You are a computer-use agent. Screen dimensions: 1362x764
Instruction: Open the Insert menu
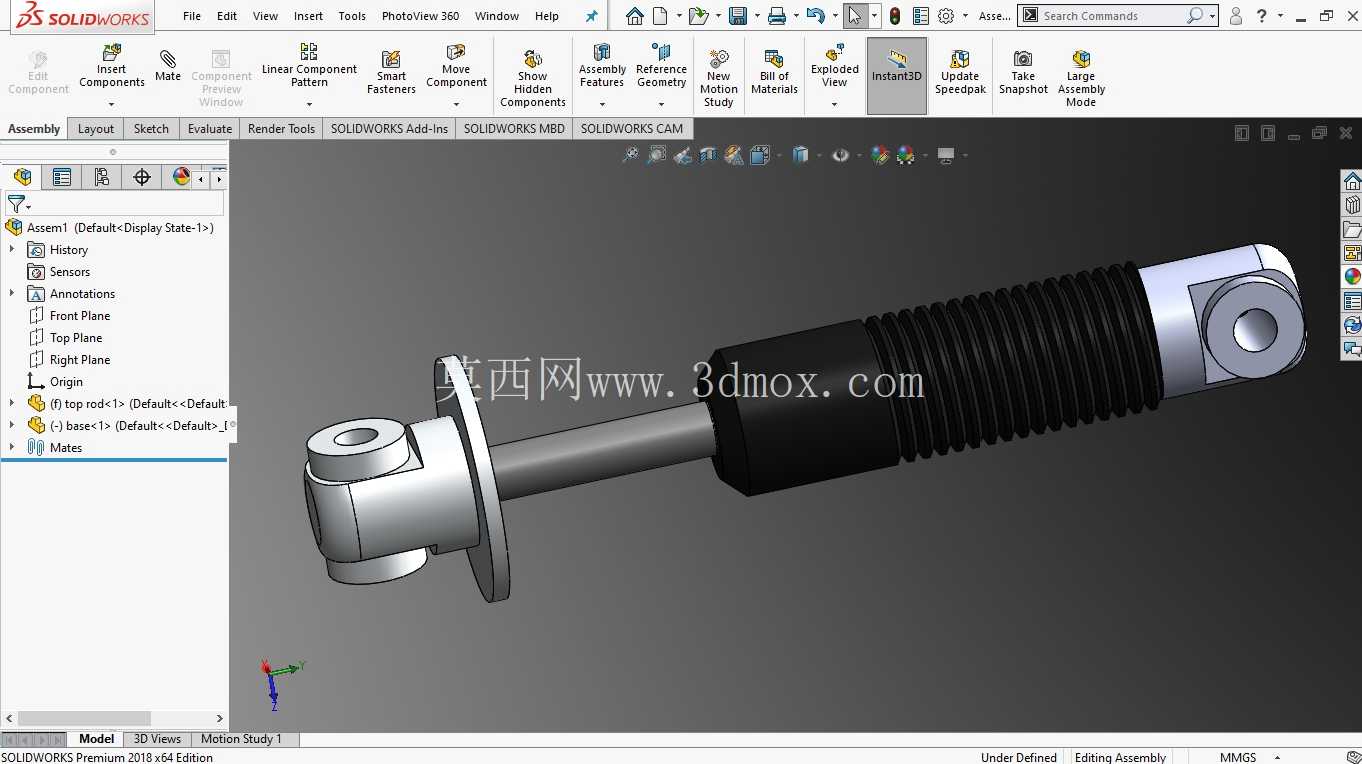point(308,16)
